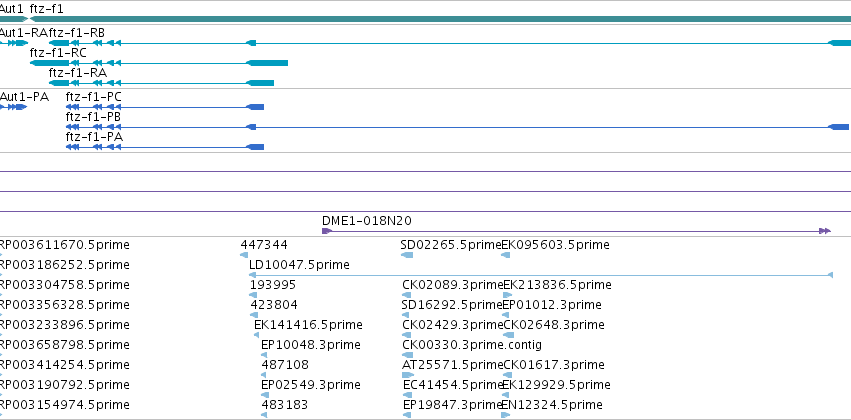Screen dimensions: 851x420
Task: Click the SD02265.5prime EST glyph
Action: [407, 255]
